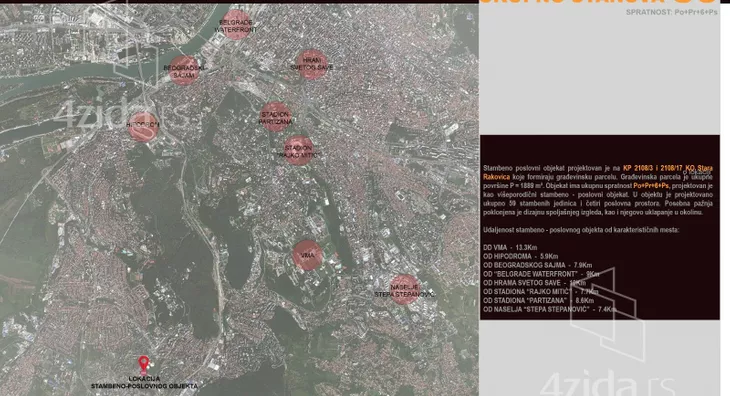Image resolution: width=730 pixels, height=396 pixels.
Task: Click the "OD VMA - 13.3Km" line
Action: (510, 248)
